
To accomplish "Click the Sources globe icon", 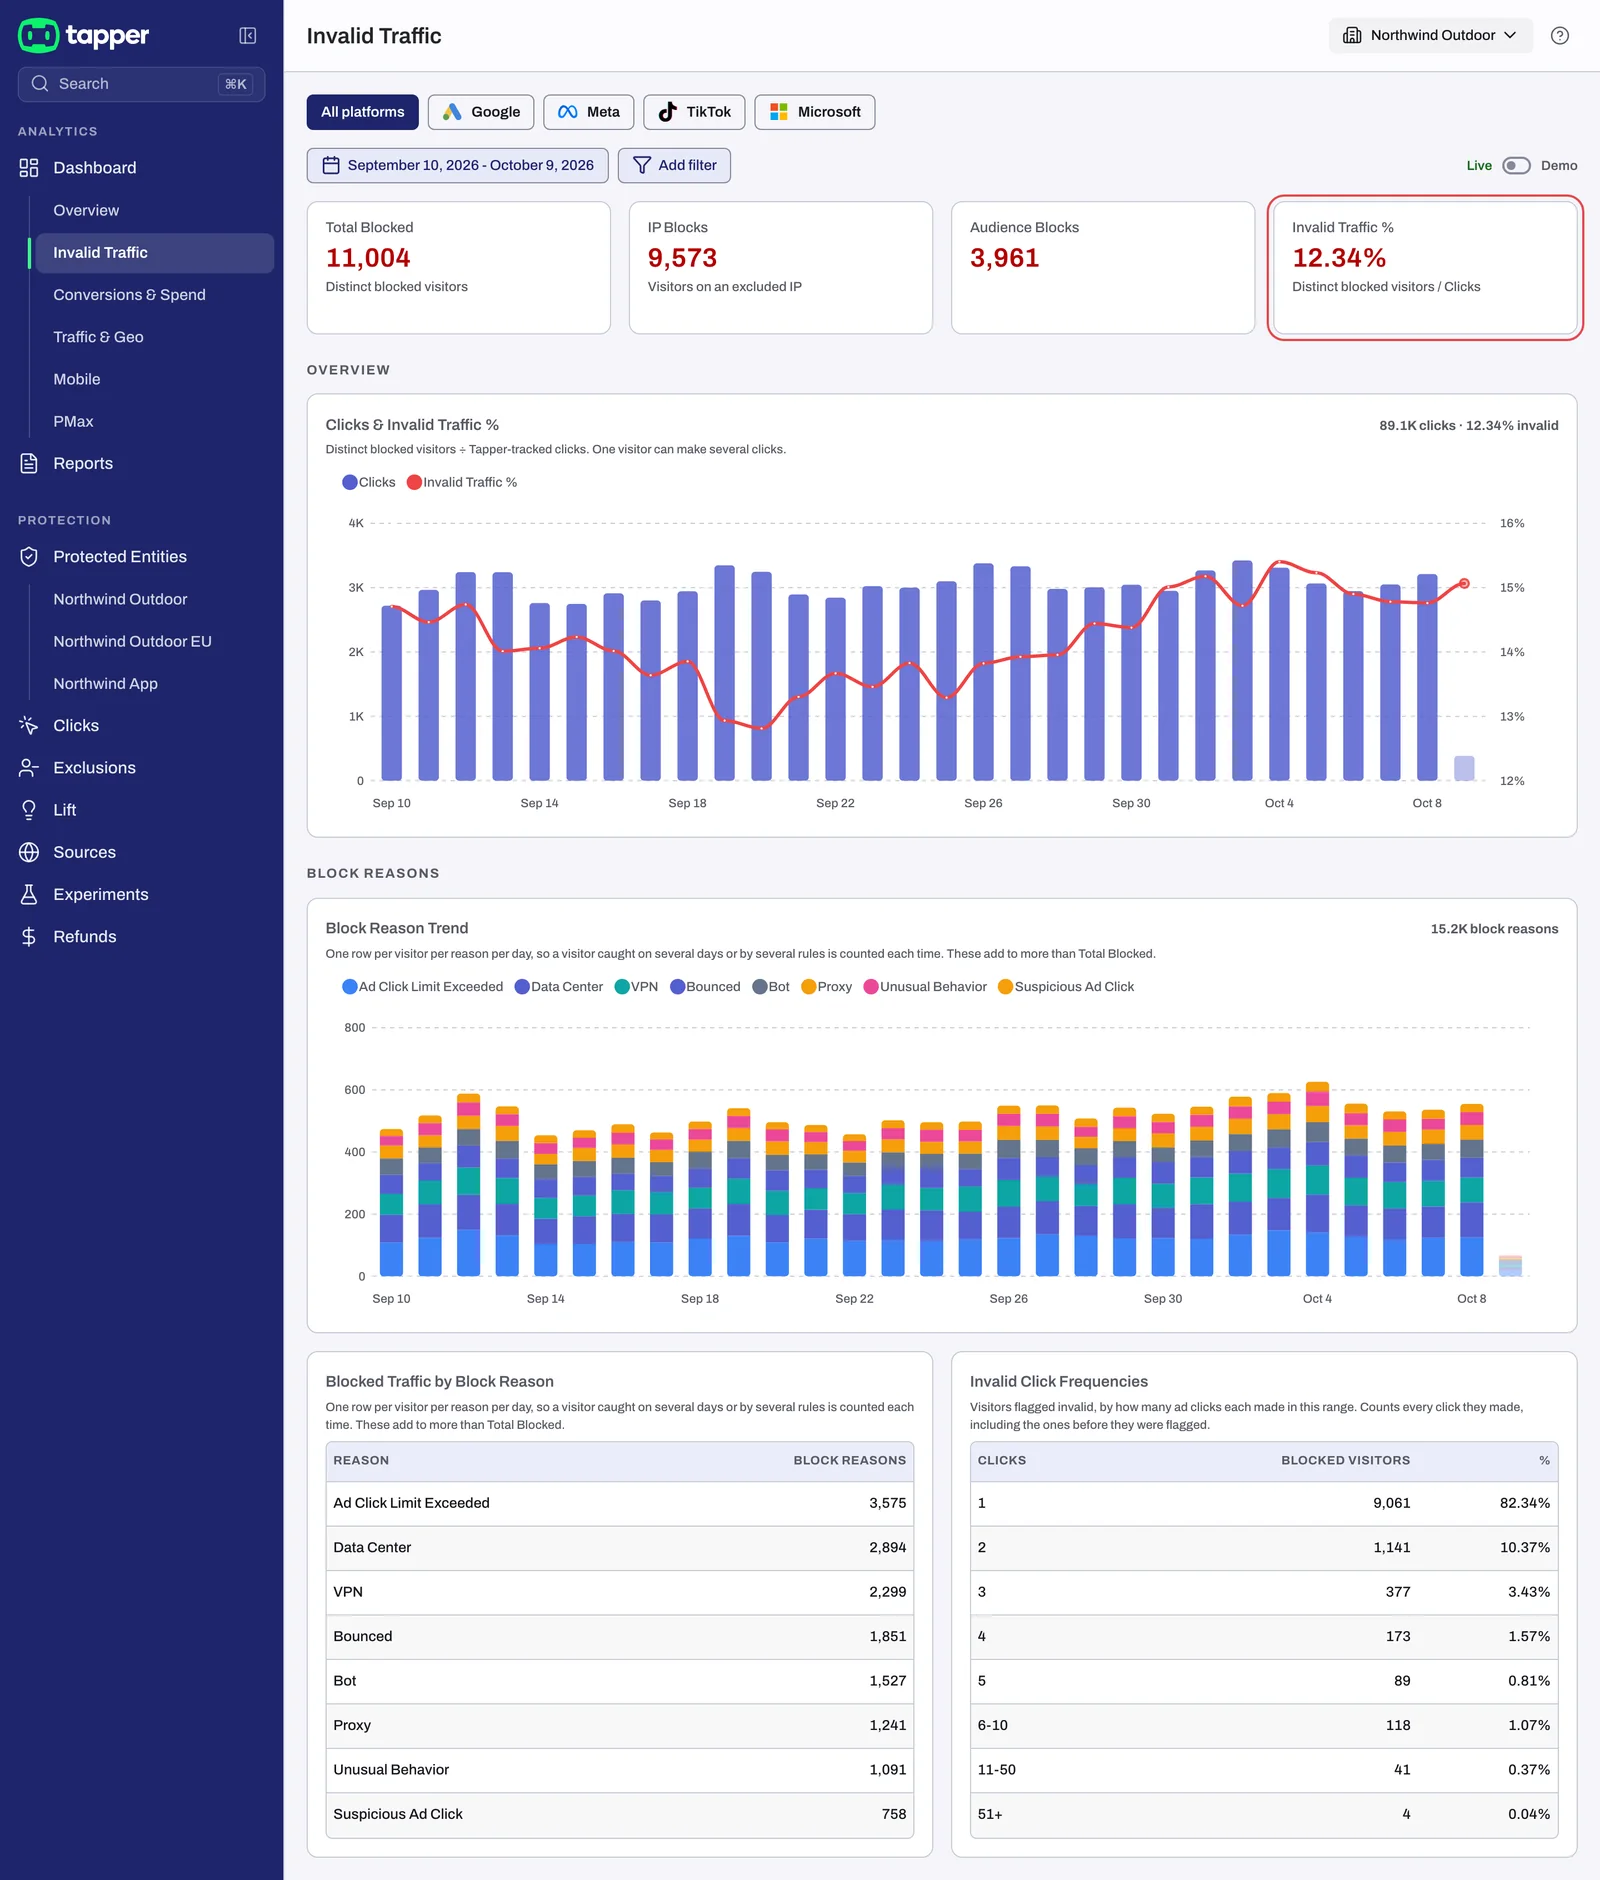I will coord(29,852).
